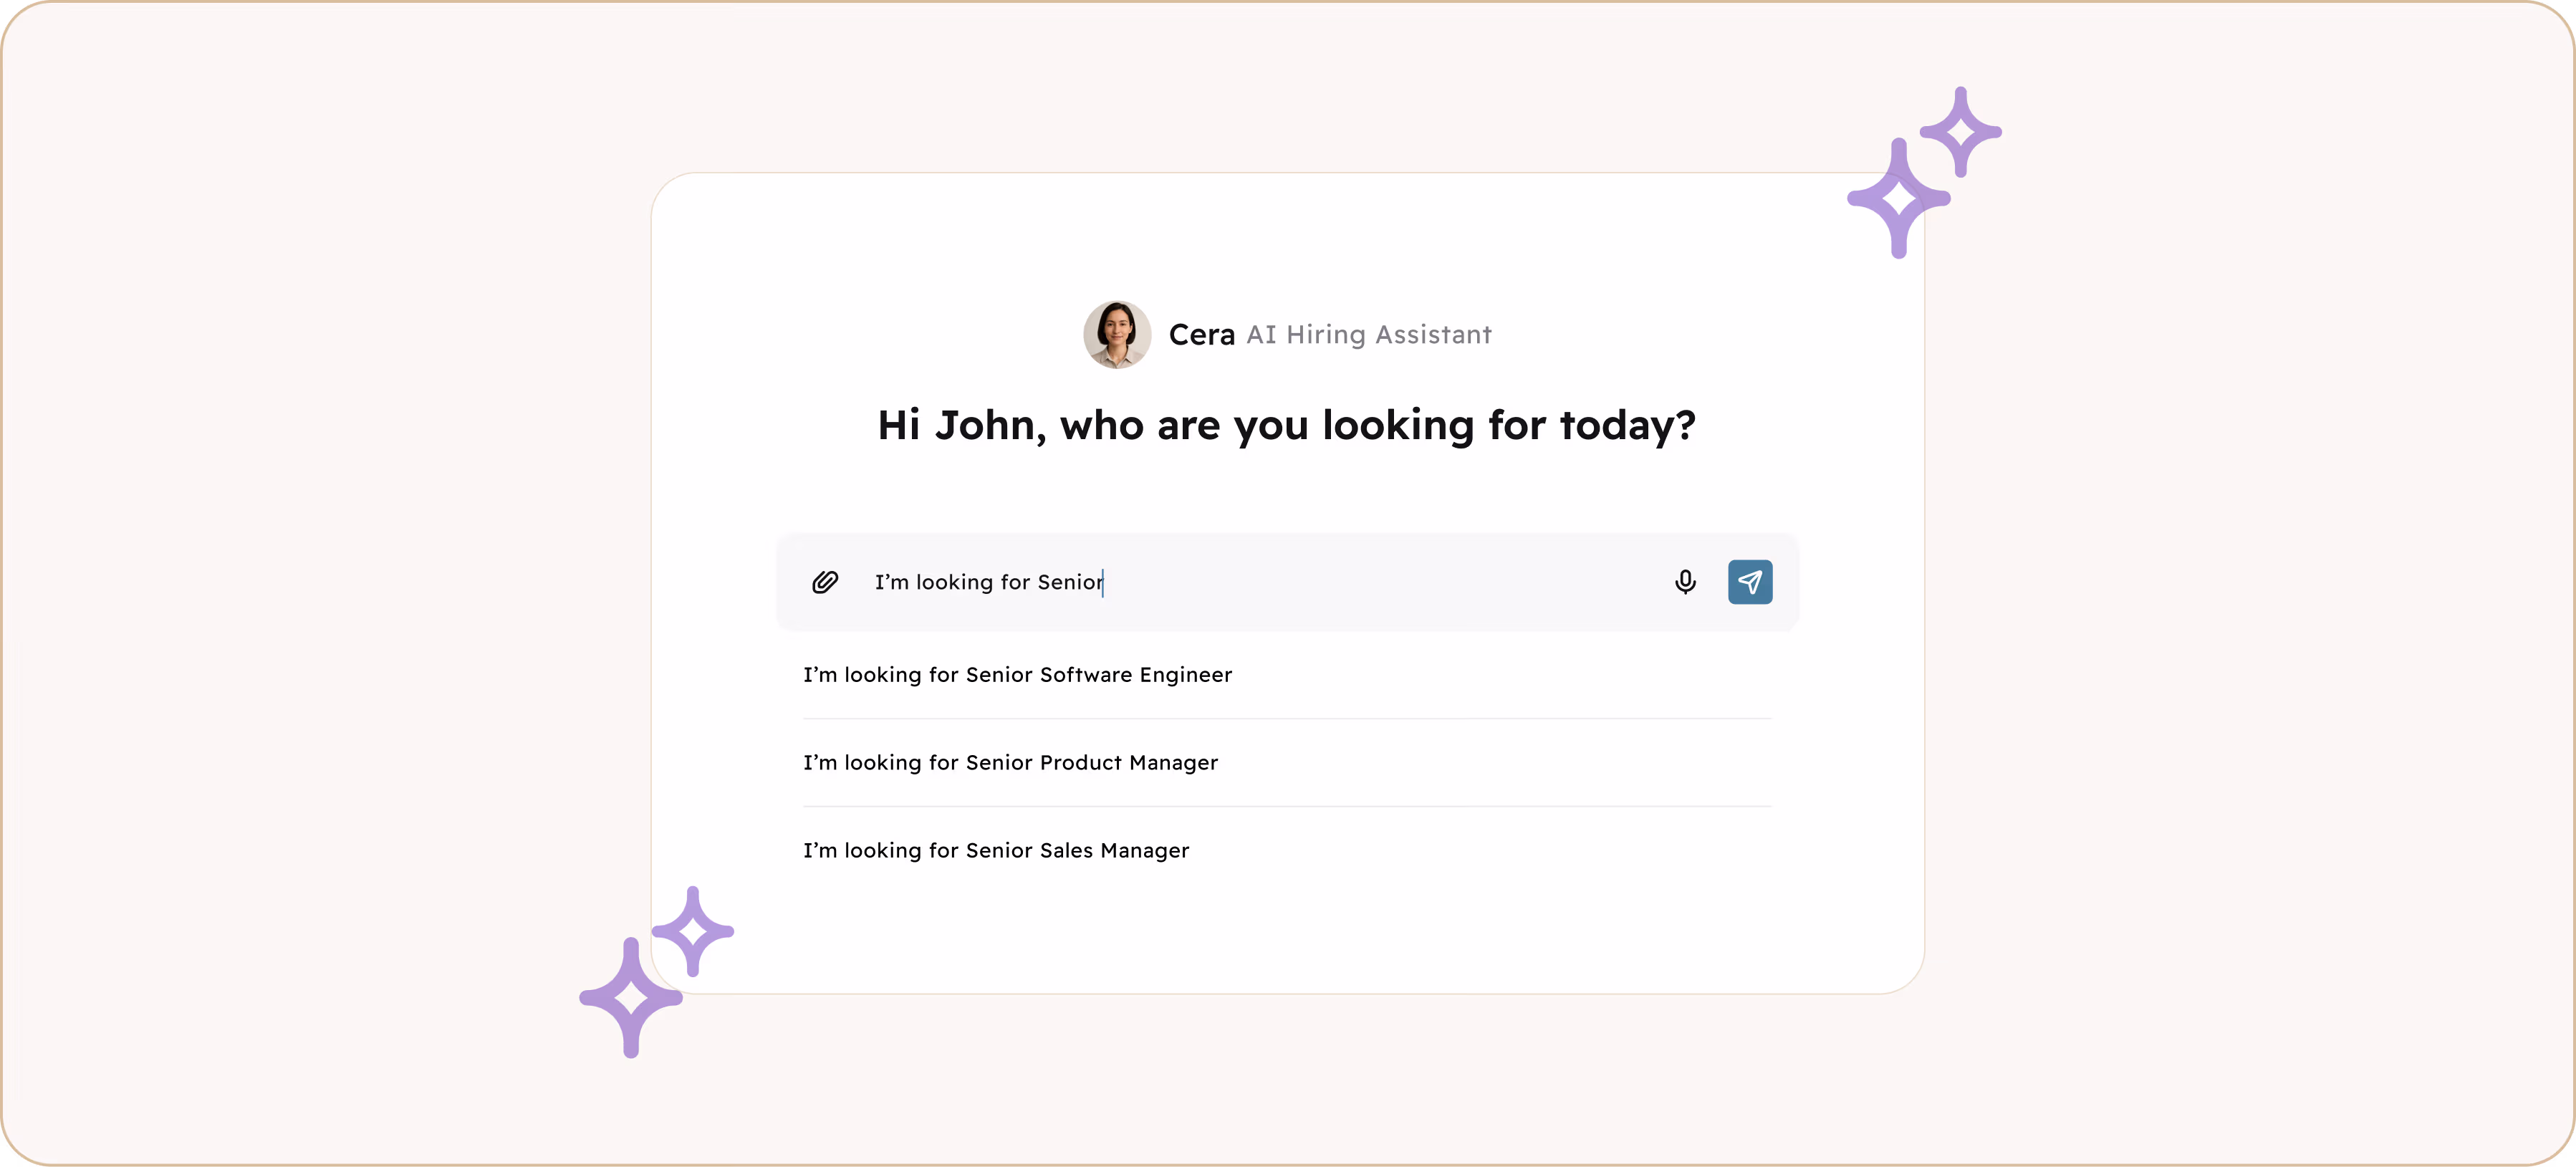Click the text field containing "I'm looking for Senior"

(x=988, y=582)
